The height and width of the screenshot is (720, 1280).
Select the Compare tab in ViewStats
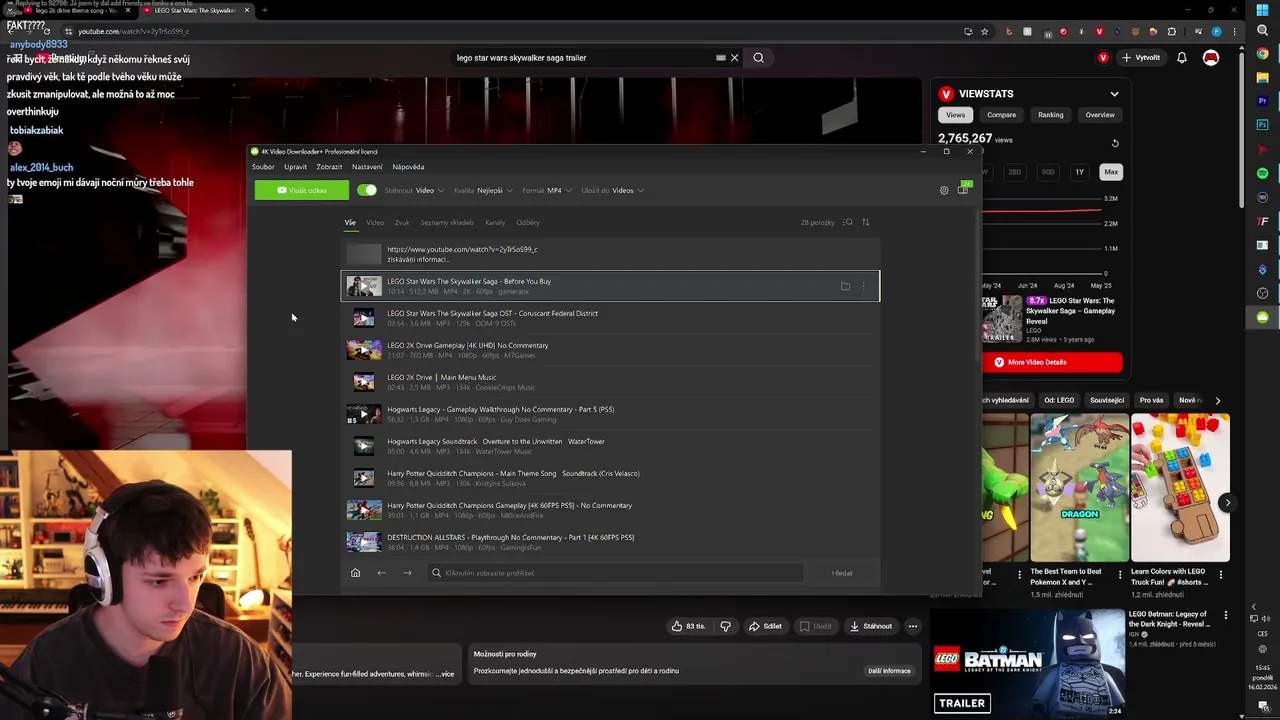pyautogui.click(x=1001, y=115)
